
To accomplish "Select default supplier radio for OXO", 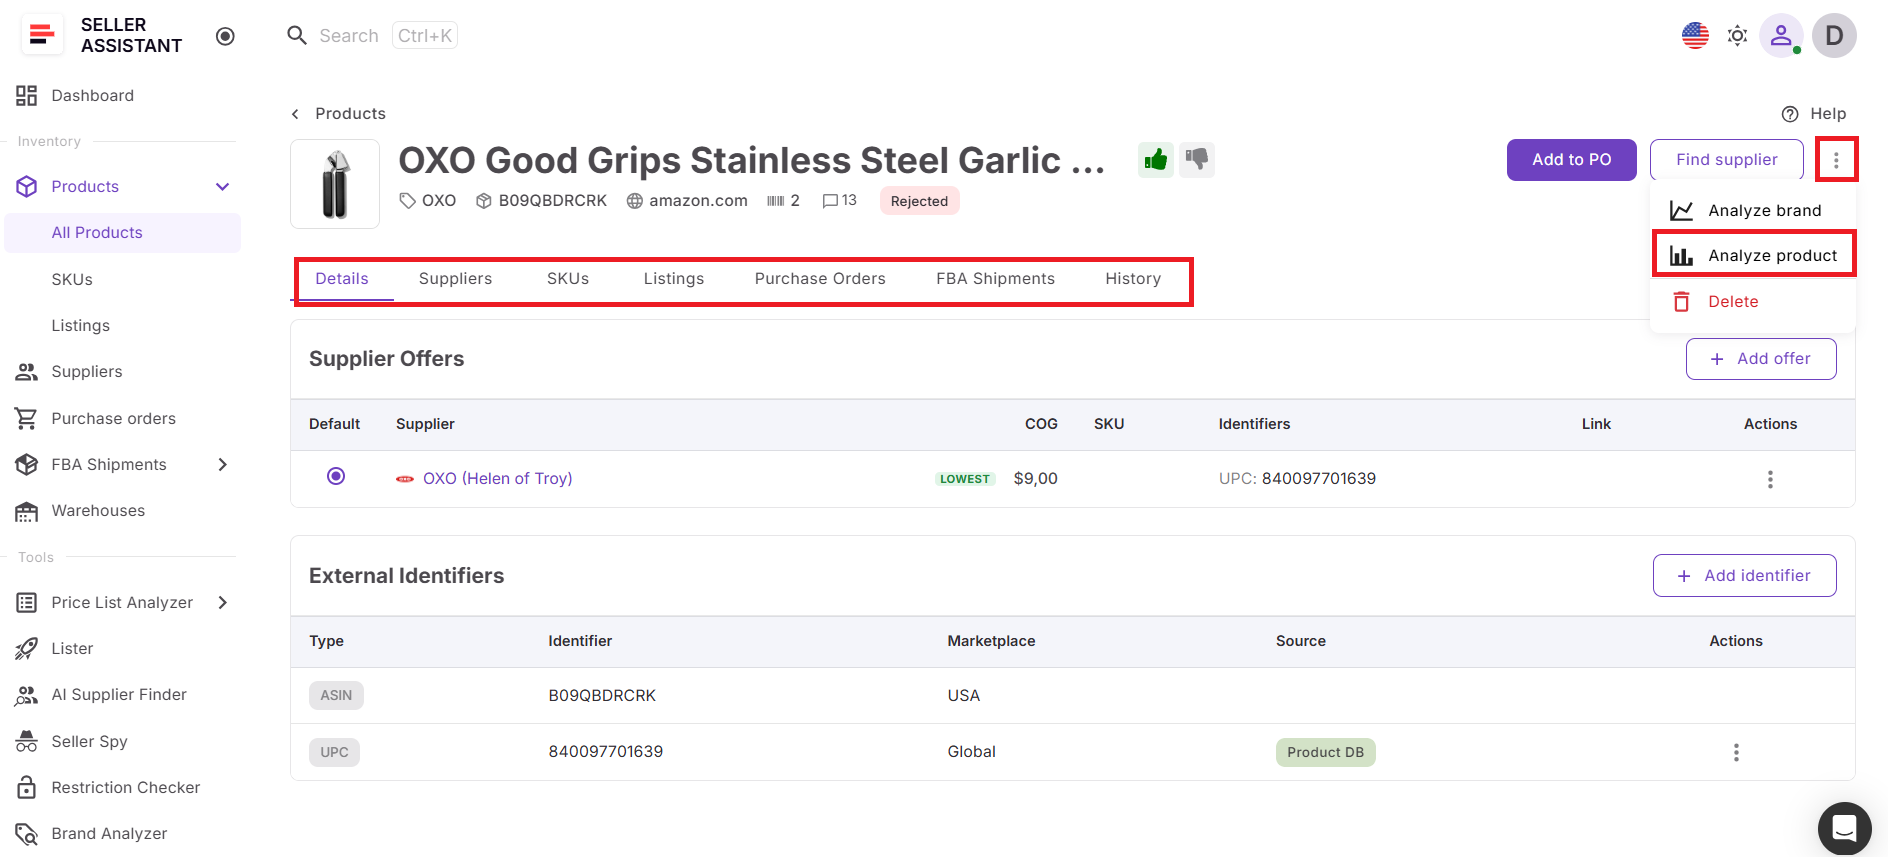I will (x=336, y=476).
